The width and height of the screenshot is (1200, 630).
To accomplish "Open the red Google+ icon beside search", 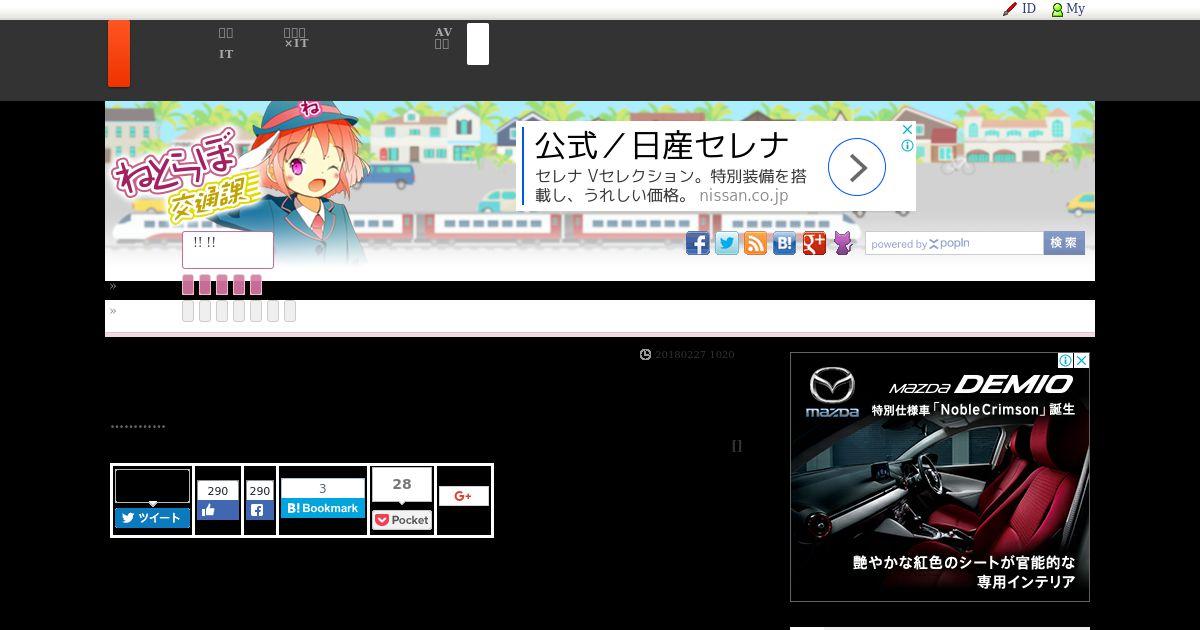I will [x=814, y=243].
